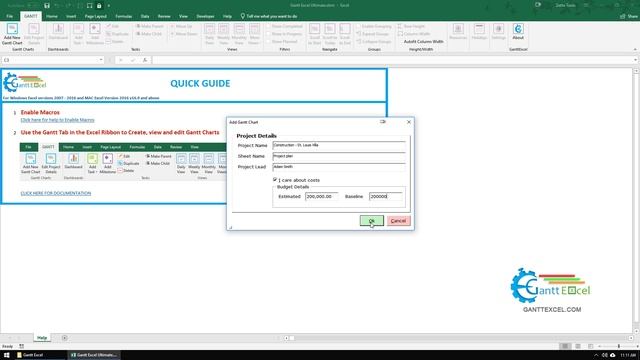The width and height of the screenshot is (640, 360).
Task: Click the Baseline budget field
Action: tap(386, 196)
